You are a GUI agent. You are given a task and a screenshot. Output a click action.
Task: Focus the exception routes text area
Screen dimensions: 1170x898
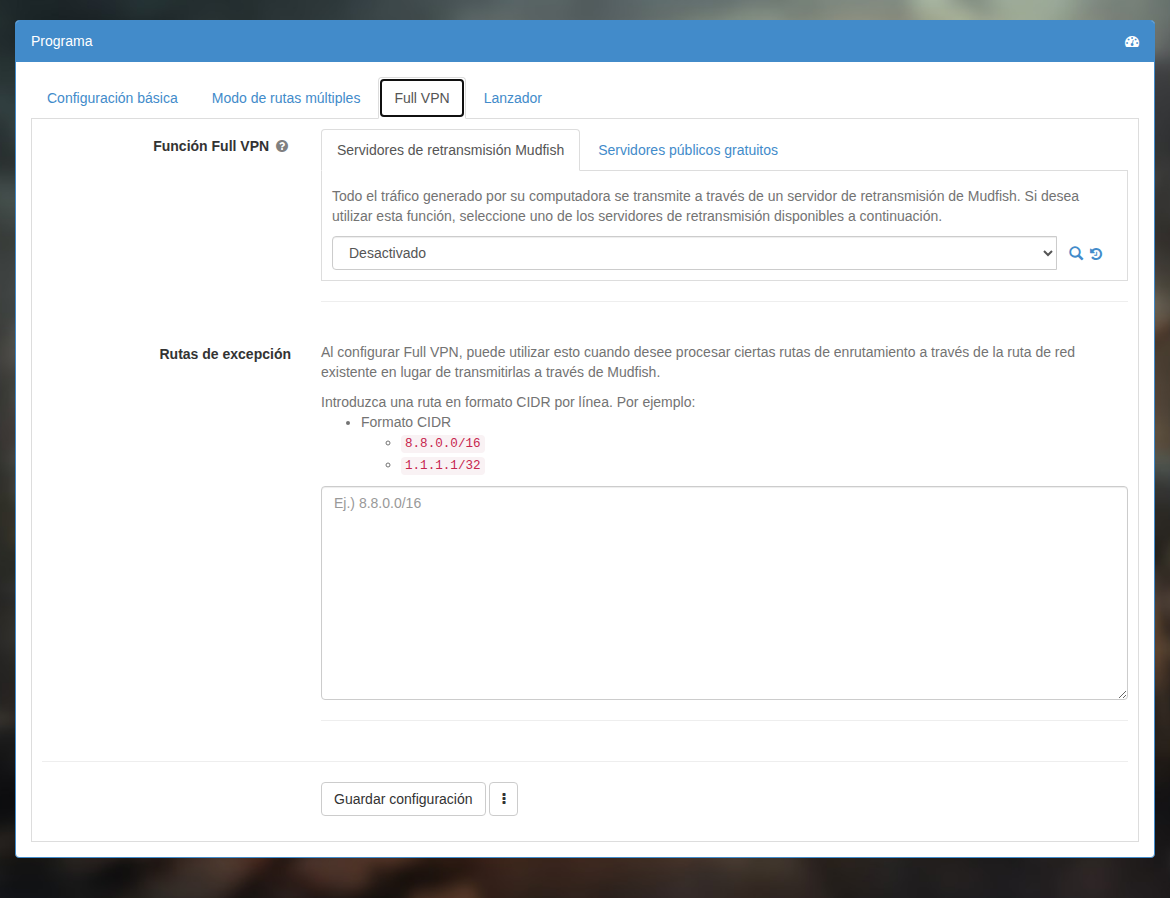tap(724, 593)
